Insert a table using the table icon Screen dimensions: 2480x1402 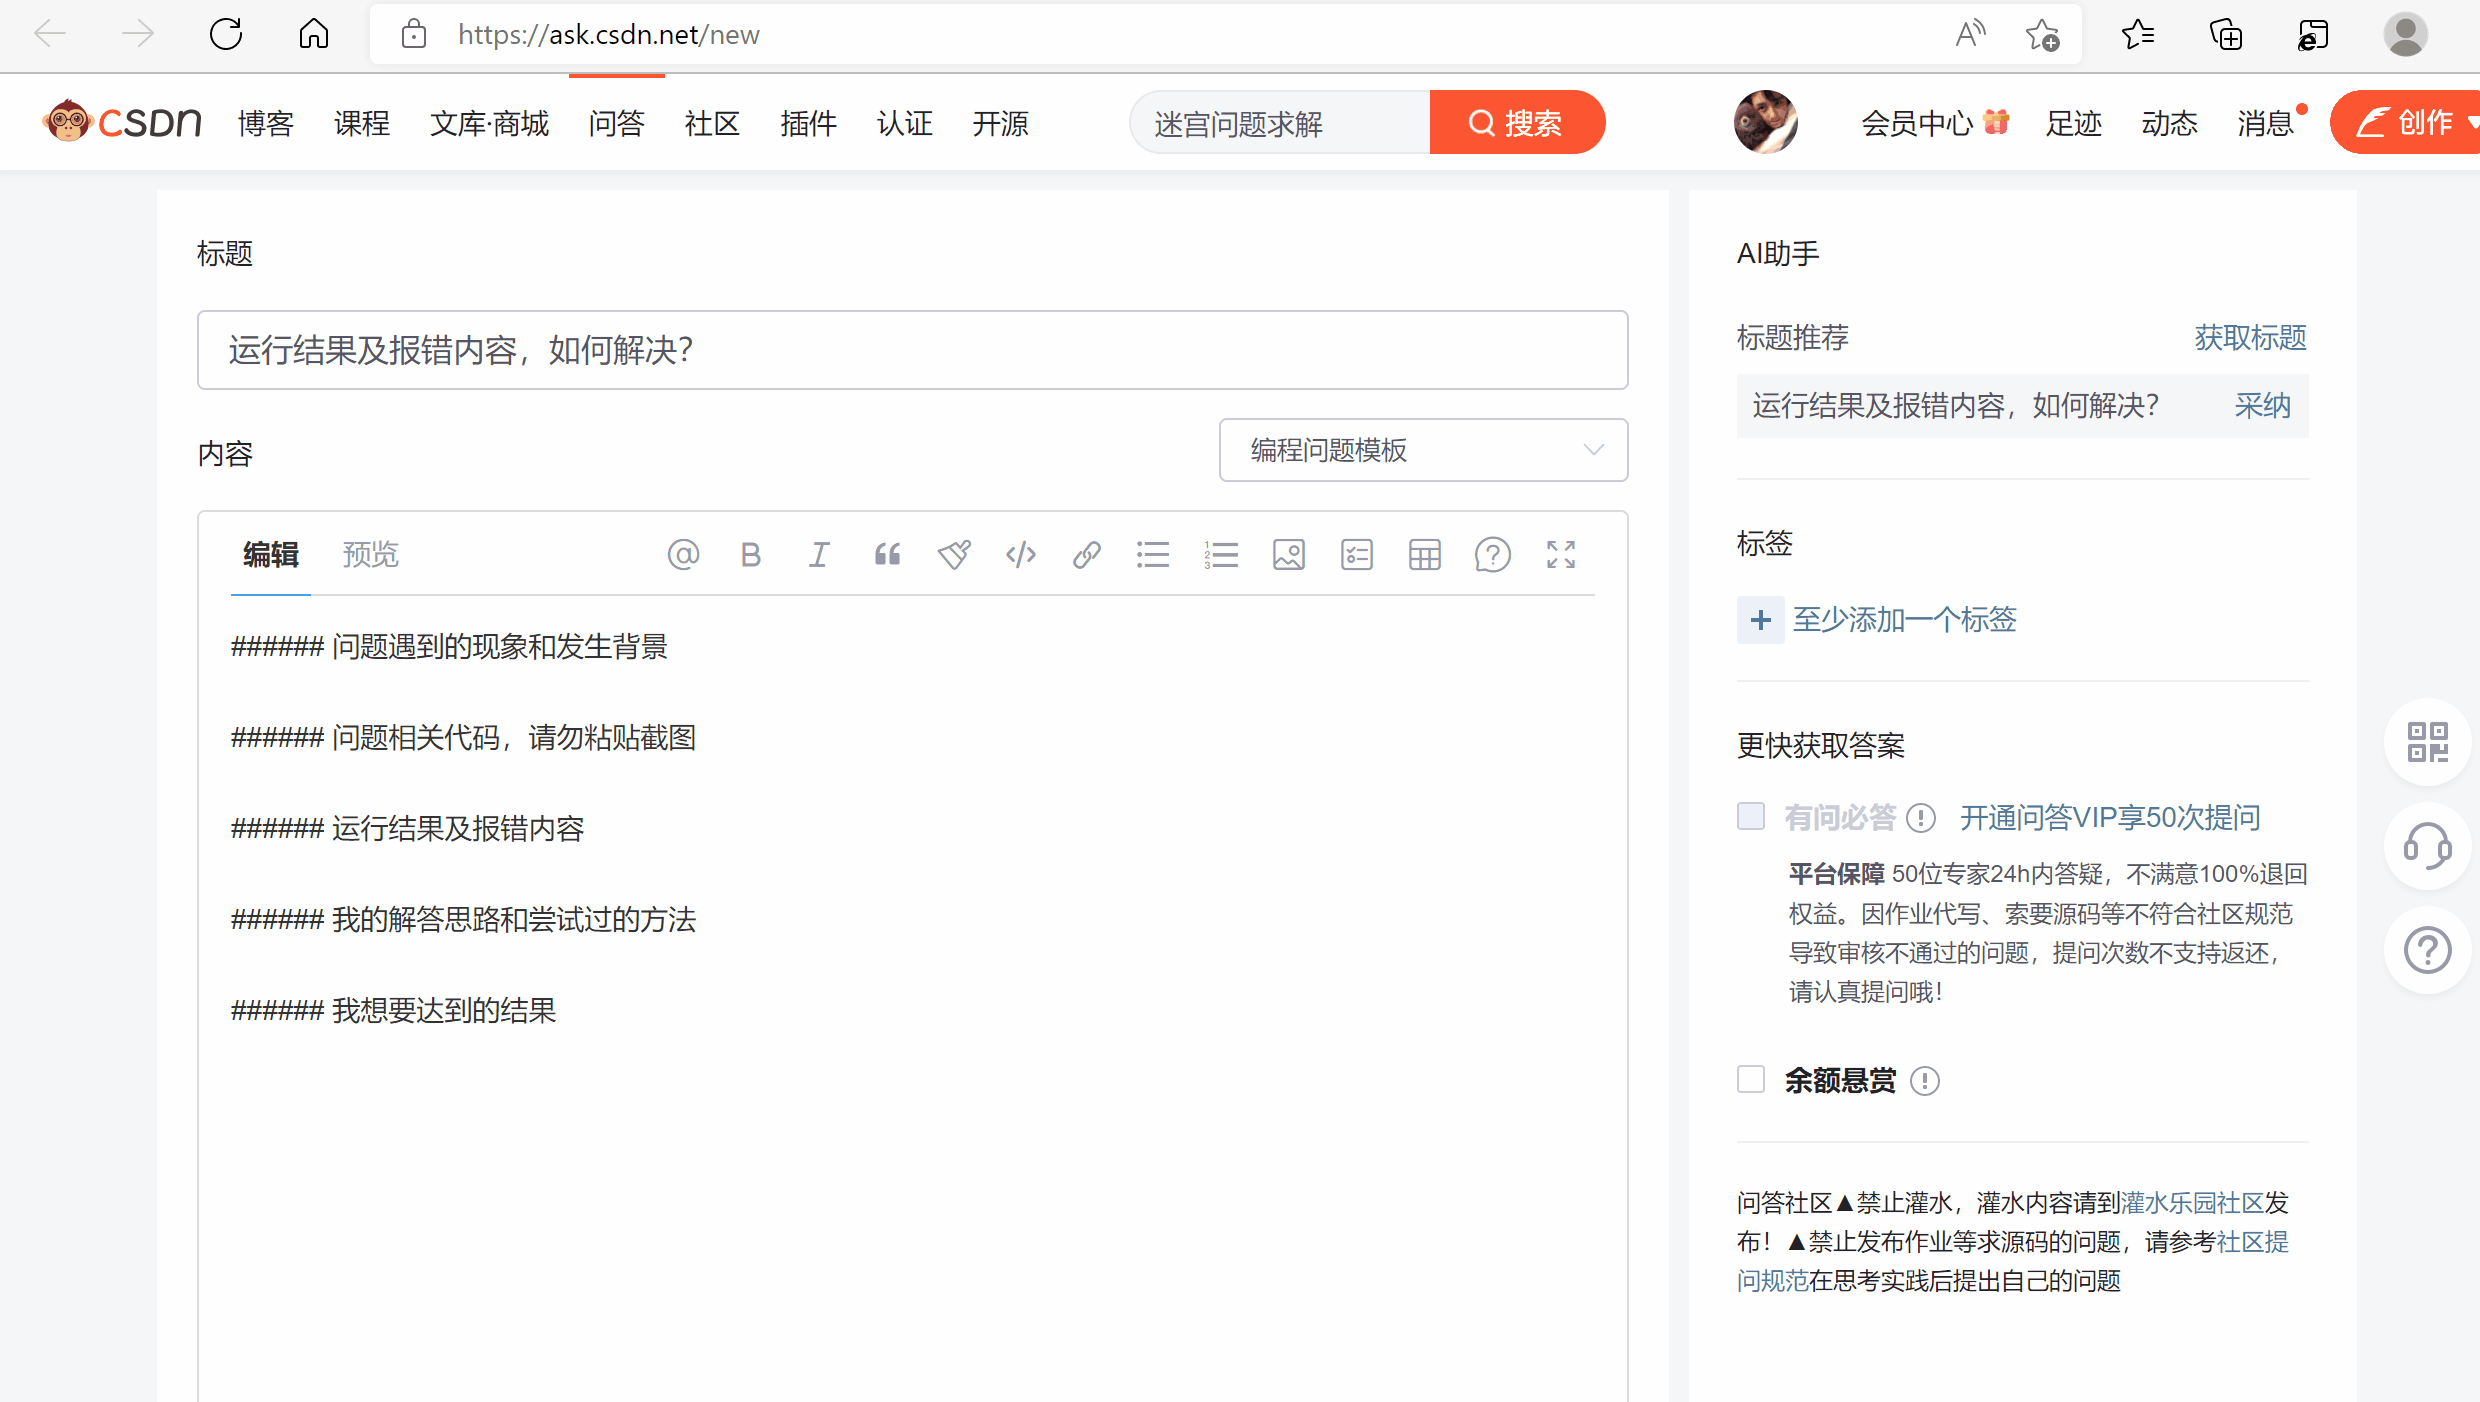1424,555
